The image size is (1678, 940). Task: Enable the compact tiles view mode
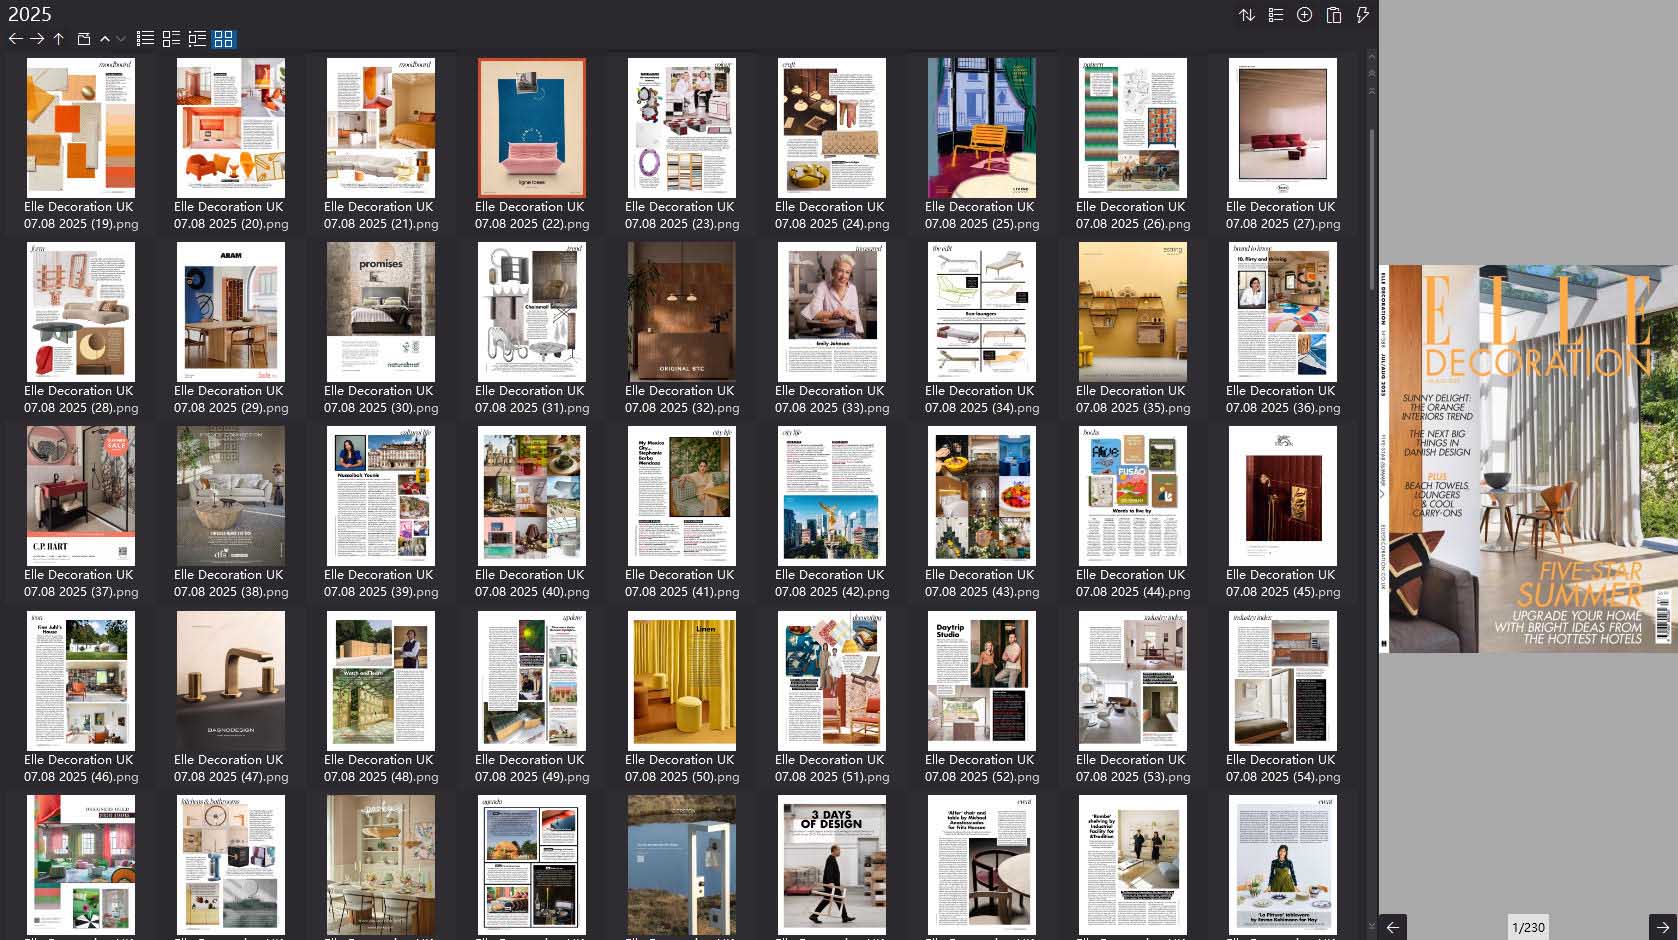click(x=169, y=39)
